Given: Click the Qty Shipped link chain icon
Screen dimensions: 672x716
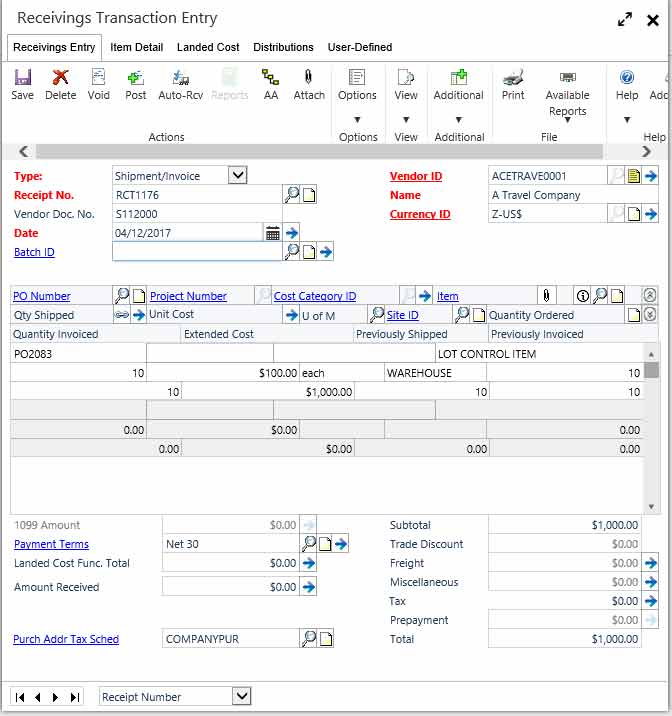Looking at the screenshot, I should (x=121, y=315).
